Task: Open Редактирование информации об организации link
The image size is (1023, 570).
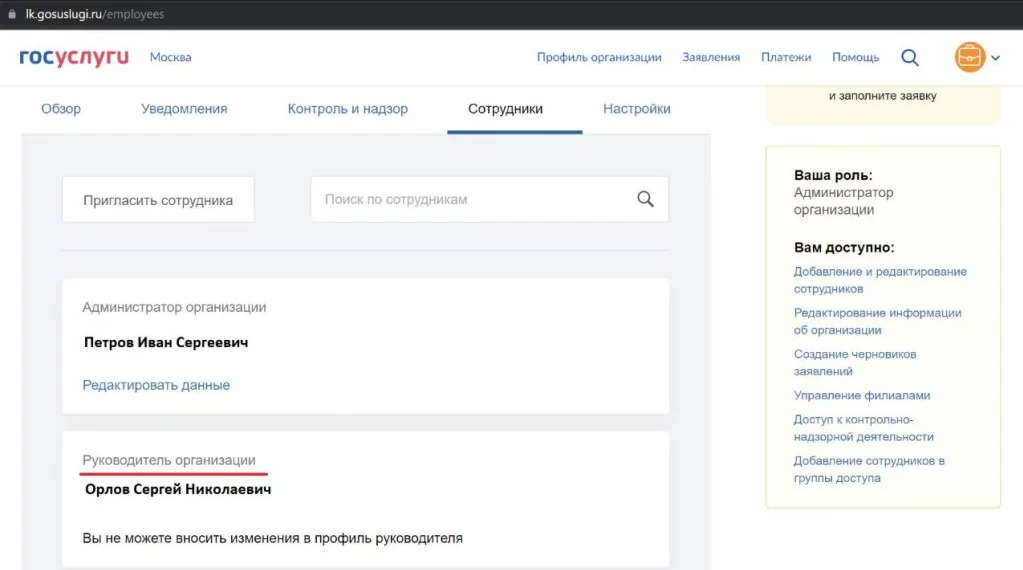Action: tap(878, 322)
